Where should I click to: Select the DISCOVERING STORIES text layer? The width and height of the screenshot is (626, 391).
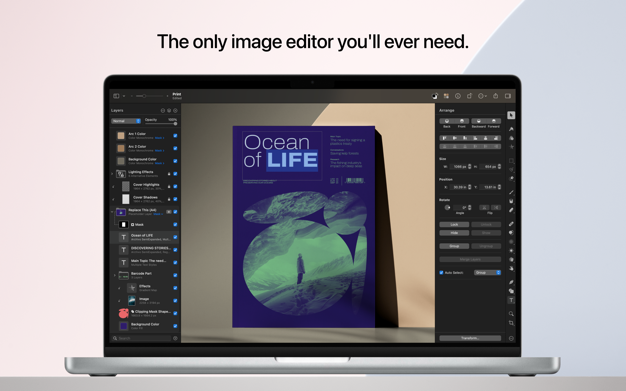pos(145,250)
